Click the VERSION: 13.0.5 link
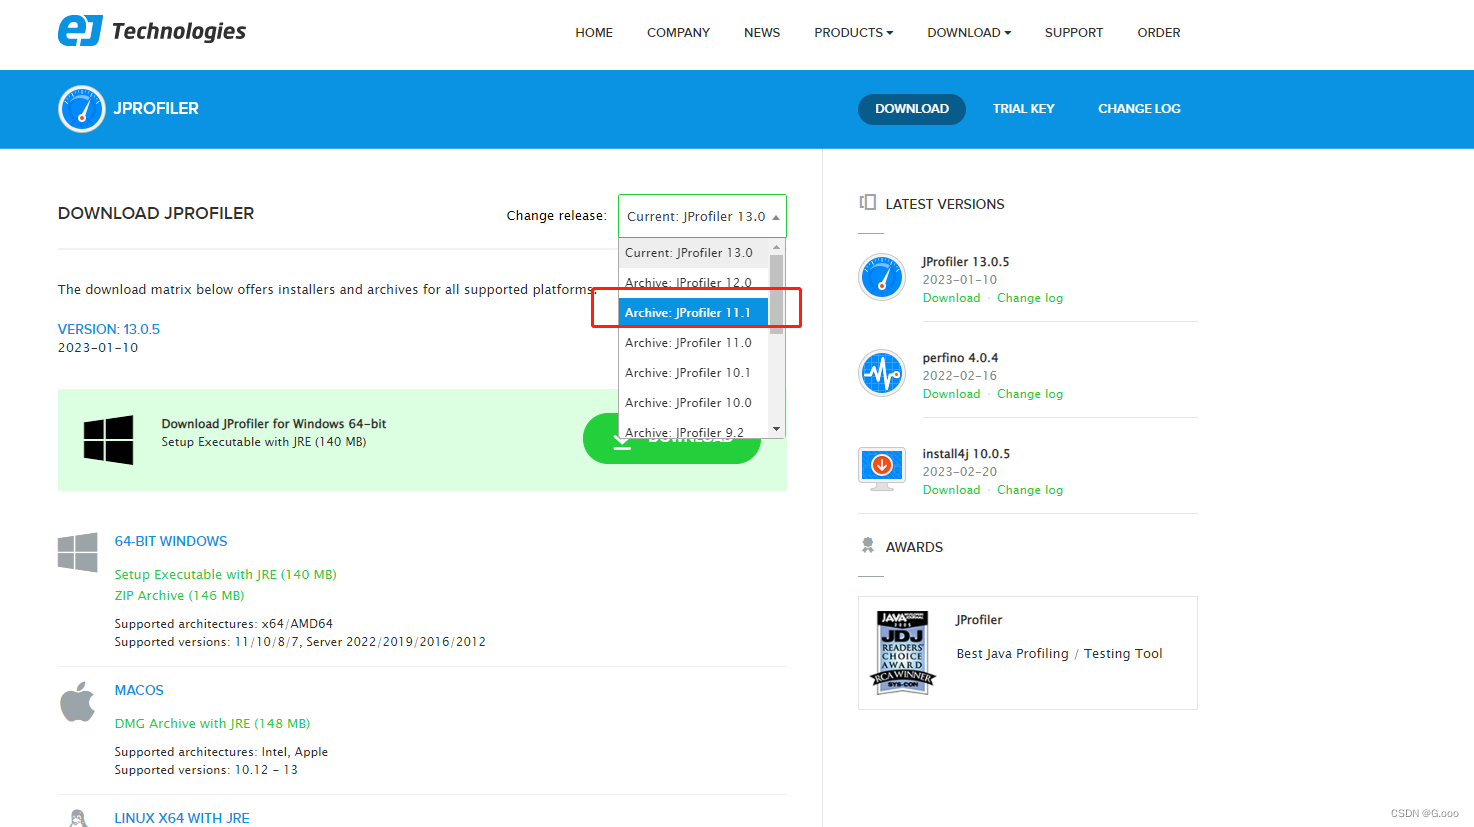The width and height of the screenshot is (1474, 827). tap(109, 329)
